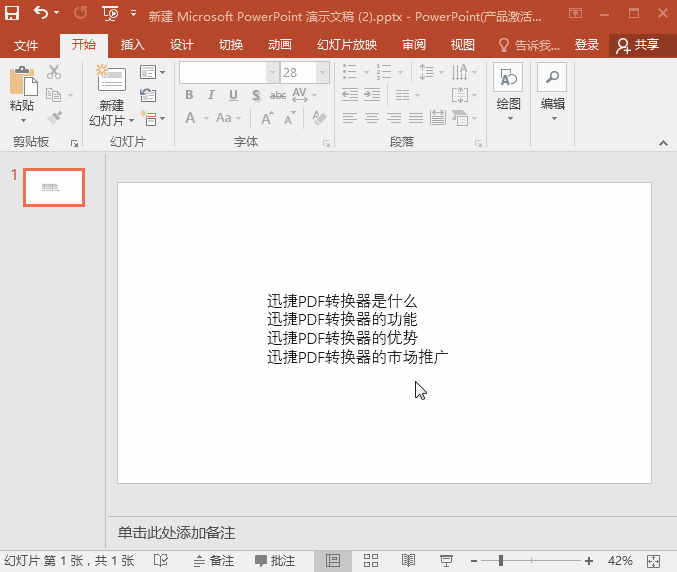677x572 pixels.
Task: Switch to the Animations tab
Action: pos(280,45)
